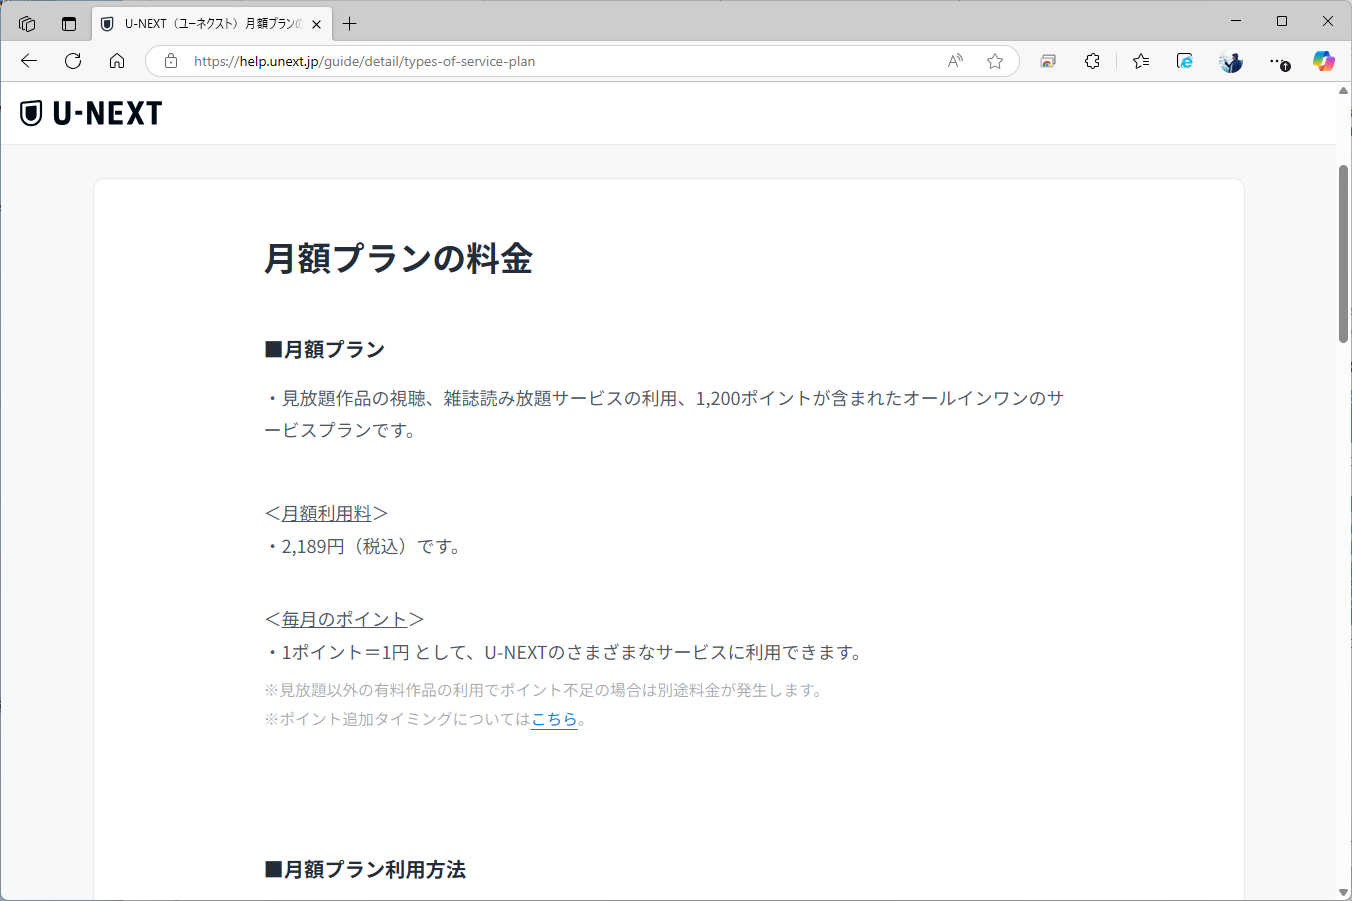Click inside the address bar
Screen dimensions: 1352x901
[x=550, y=61]
